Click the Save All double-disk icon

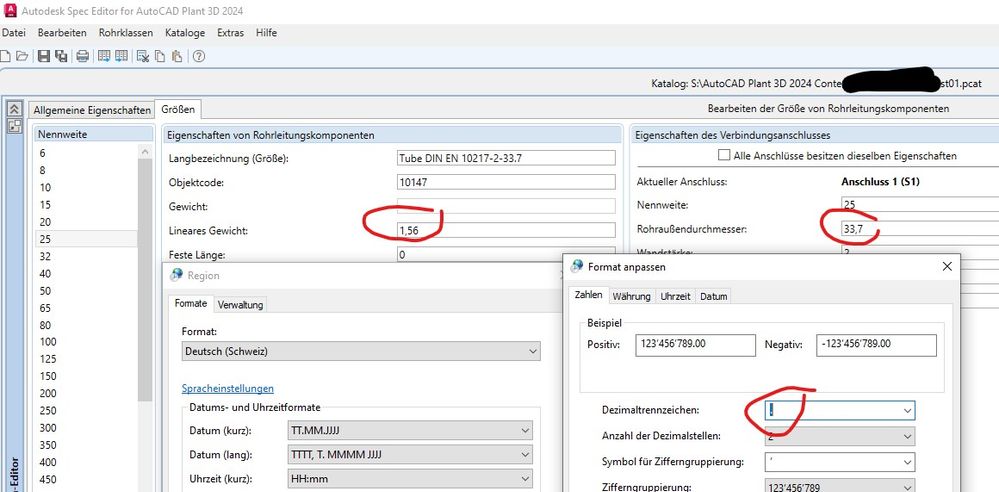61,56
